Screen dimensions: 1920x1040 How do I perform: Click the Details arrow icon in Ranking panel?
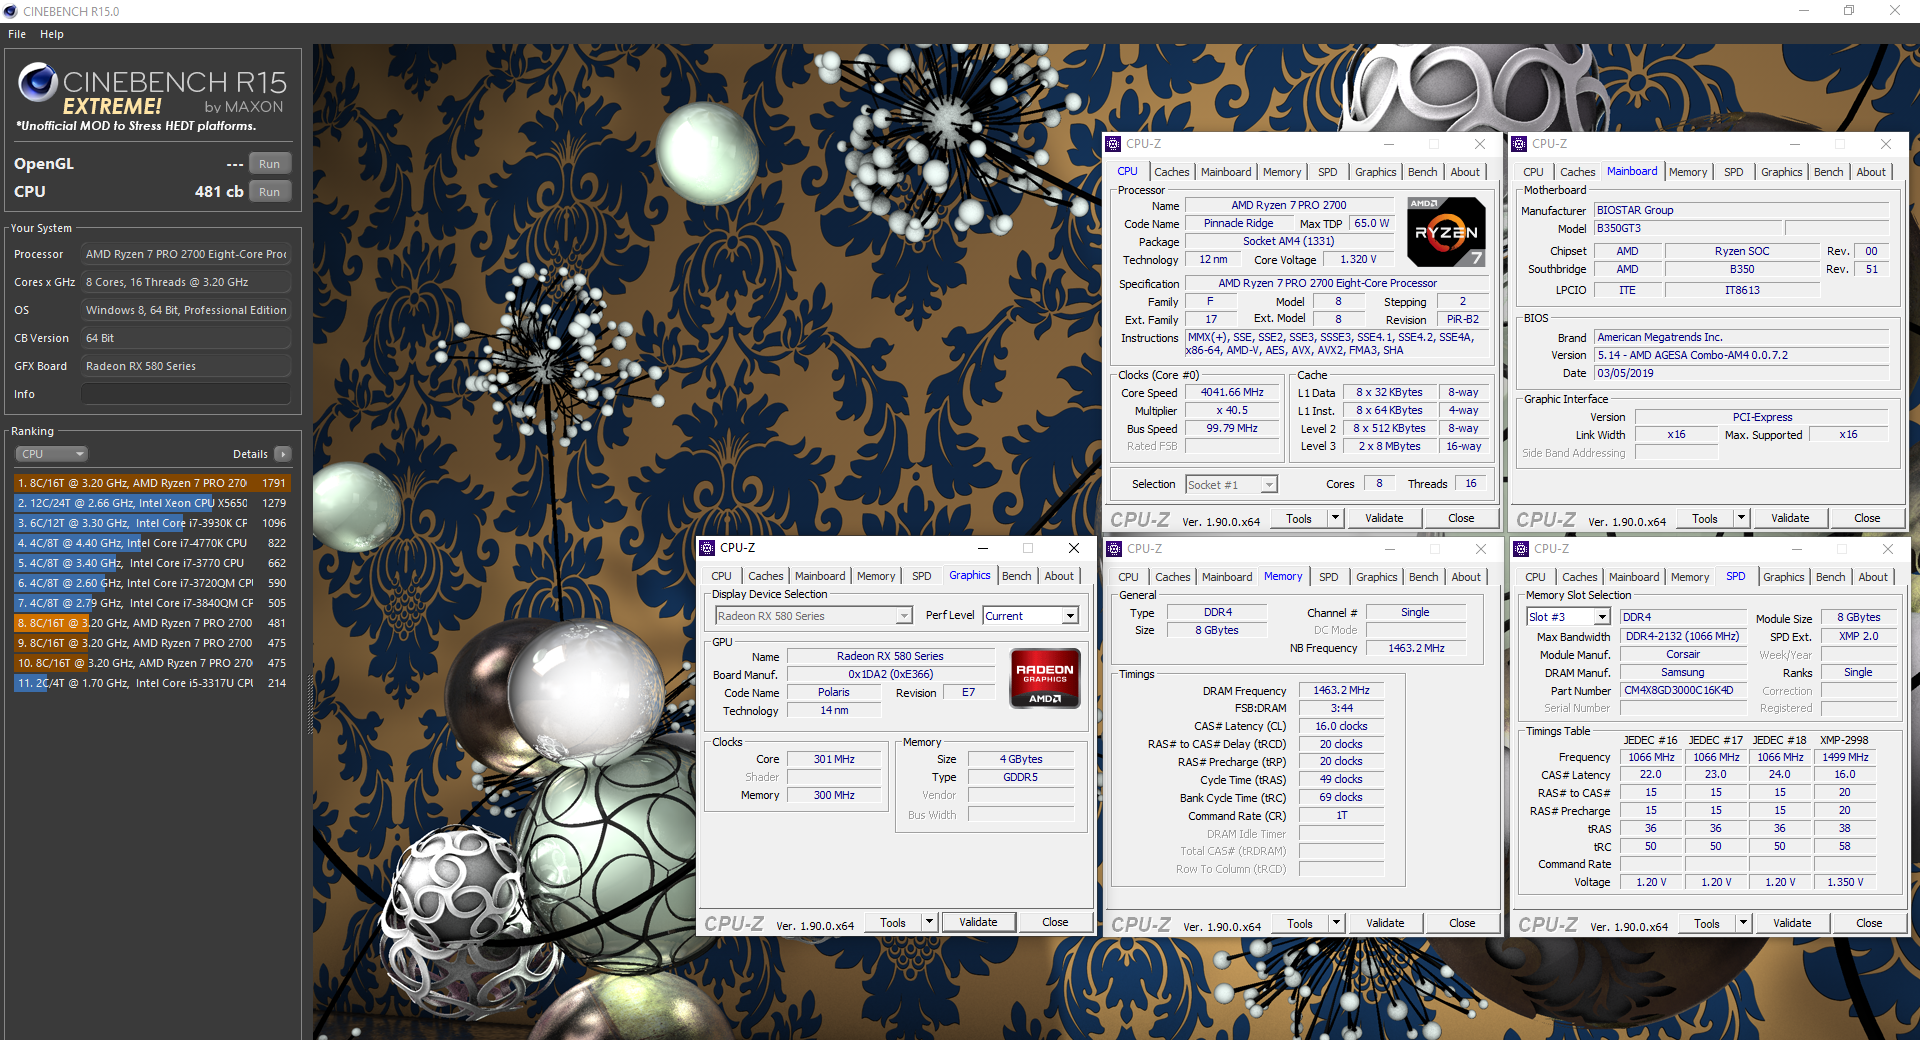click(283, 454)
